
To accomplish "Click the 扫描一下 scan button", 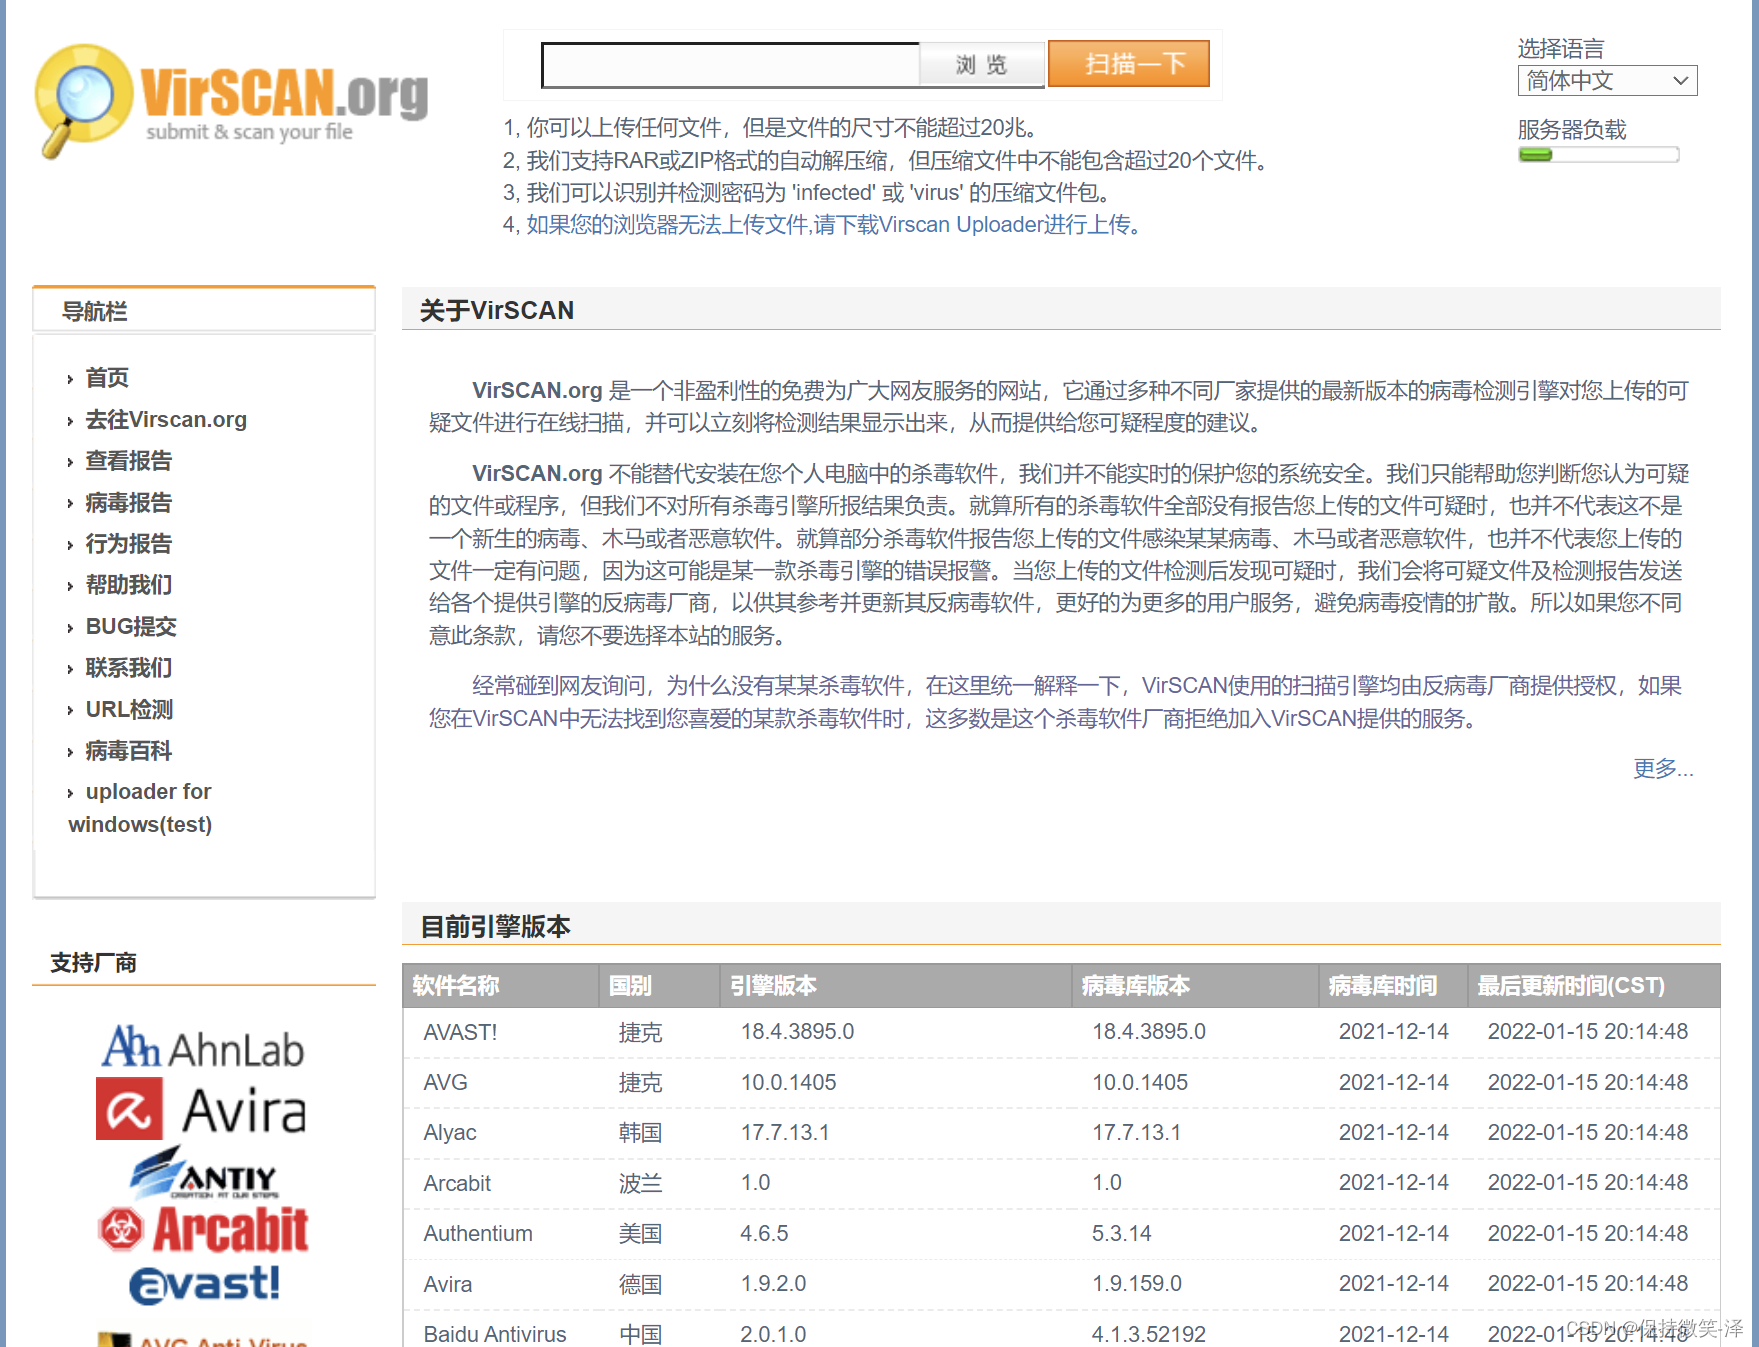I will point(1129,64).
